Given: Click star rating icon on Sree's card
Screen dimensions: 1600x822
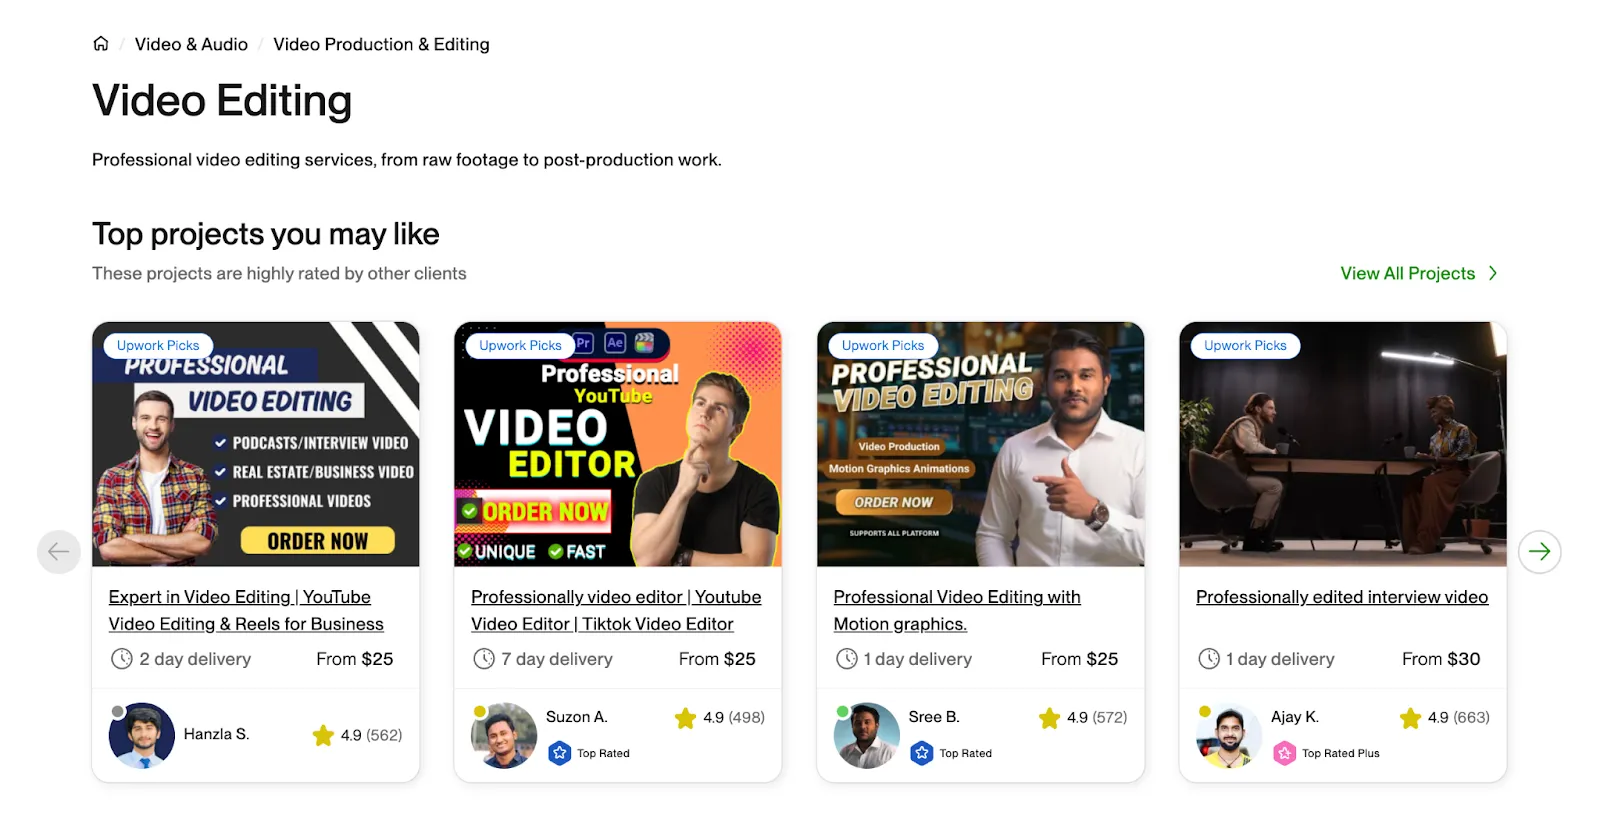Looking at the screenshot, I should pos(1049,718).
